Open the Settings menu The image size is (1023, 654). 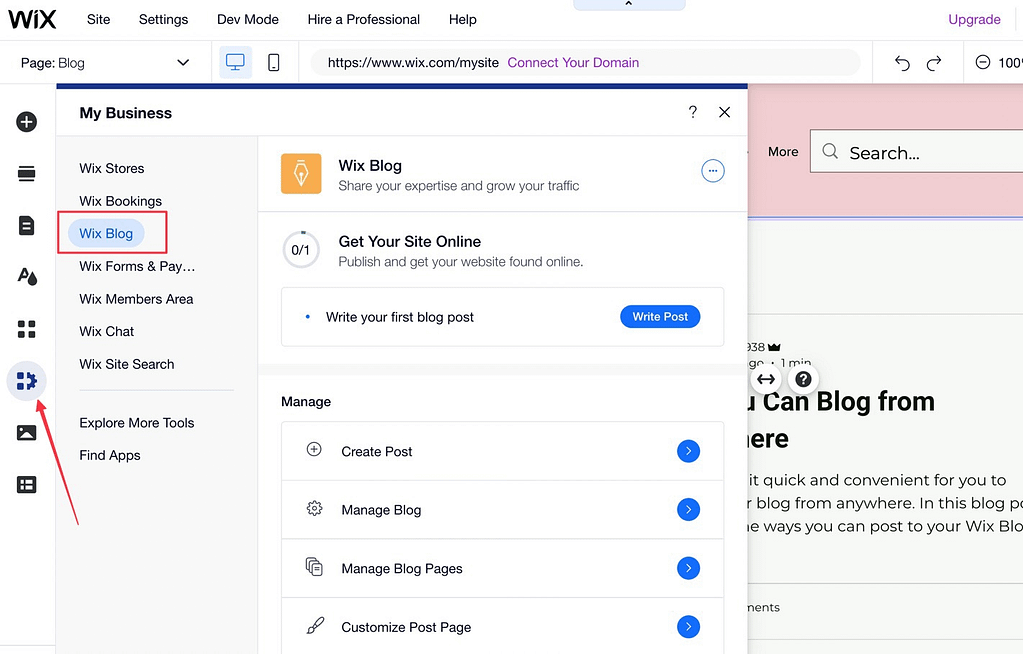(x=163, y=20)
